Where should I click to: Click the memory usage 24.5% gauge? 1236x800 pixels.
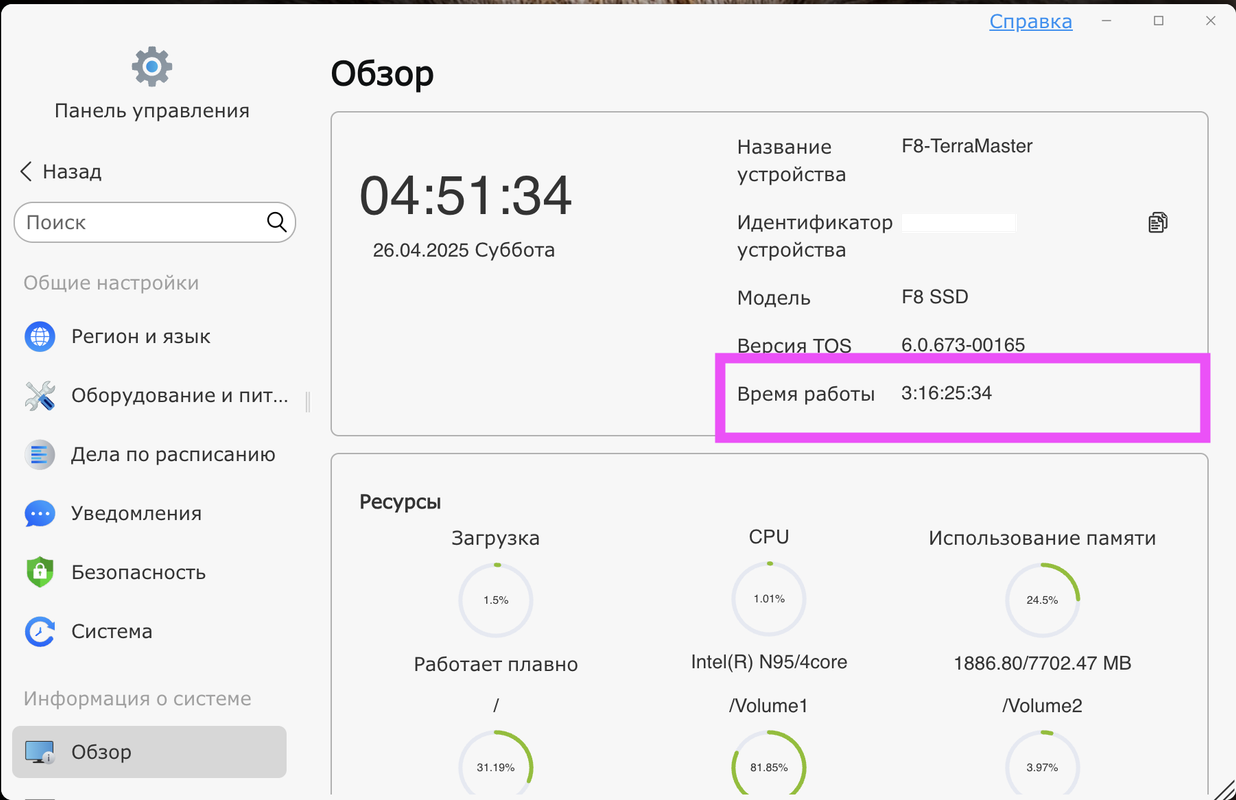(x=1042, y=600)
